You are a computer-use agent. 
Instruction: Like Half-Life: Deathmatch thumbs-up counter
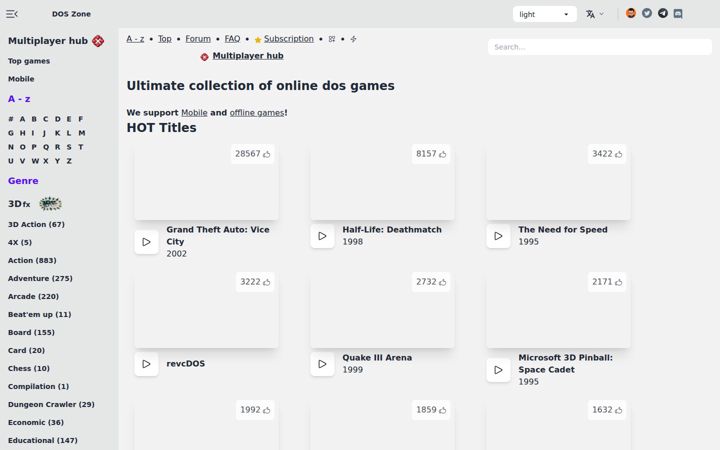[x=431, y=154]
